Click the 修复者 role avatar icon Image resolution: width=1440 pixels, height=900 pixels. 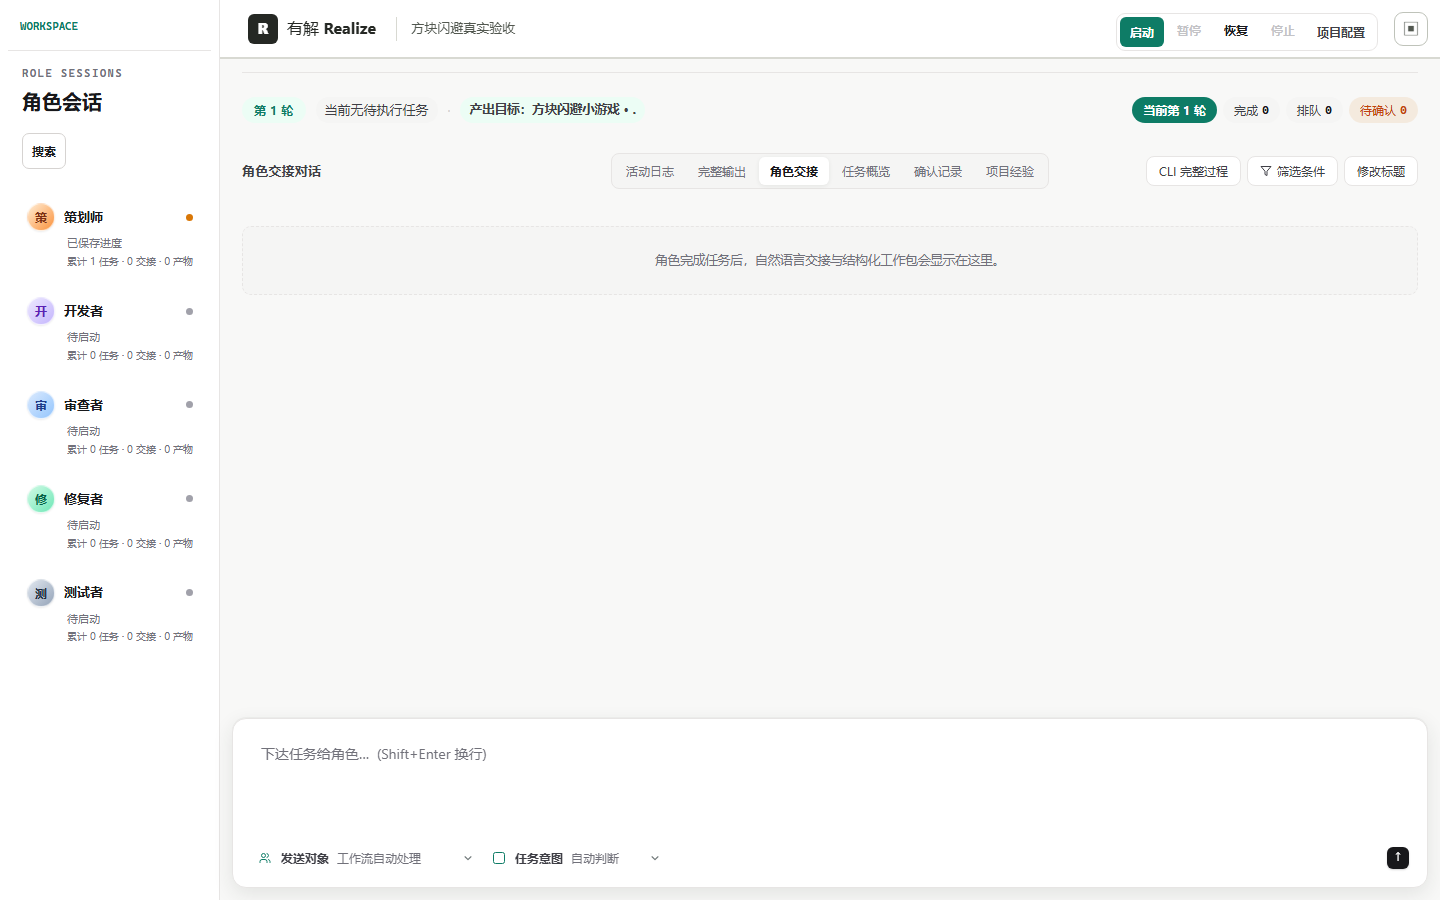click(x=41, y=499)
